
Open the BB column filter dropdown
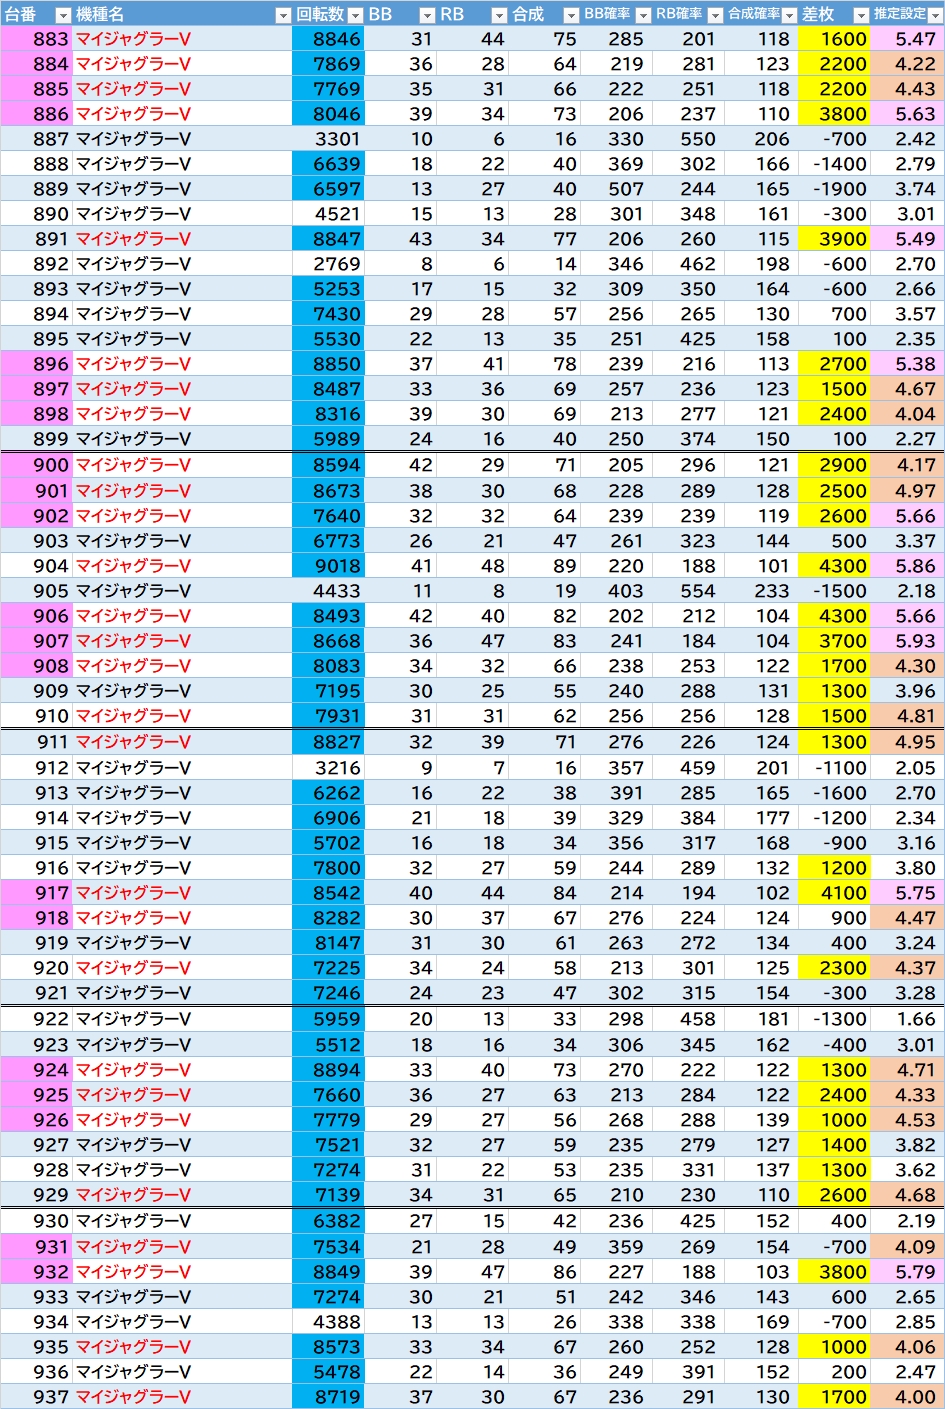(427, 15)
